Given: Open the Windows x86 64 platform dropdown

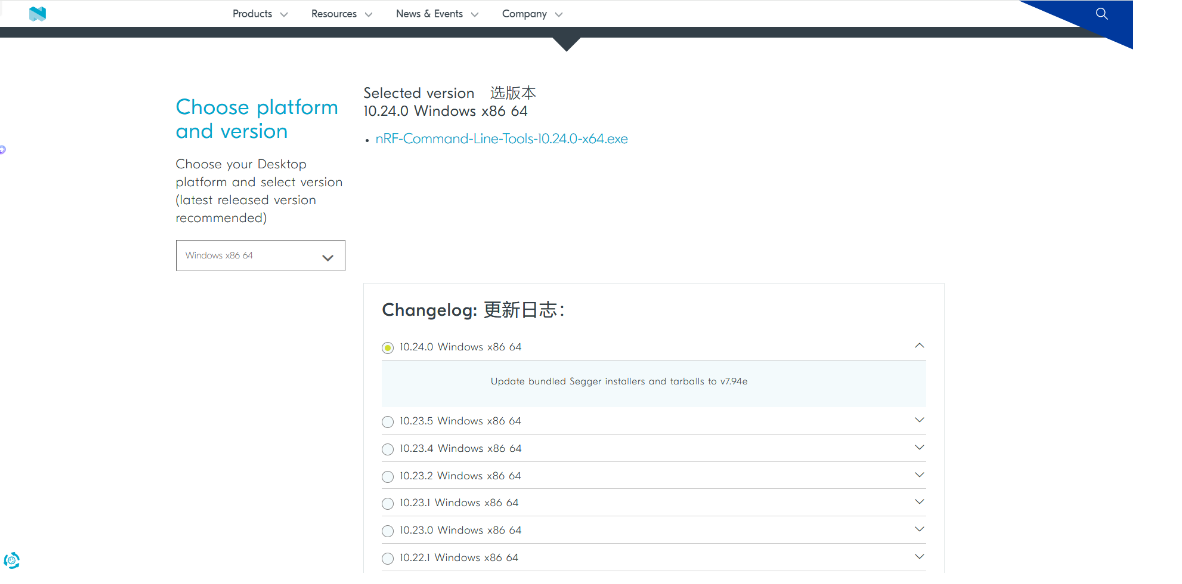Looking at the screenshot, I should [261, 255].
